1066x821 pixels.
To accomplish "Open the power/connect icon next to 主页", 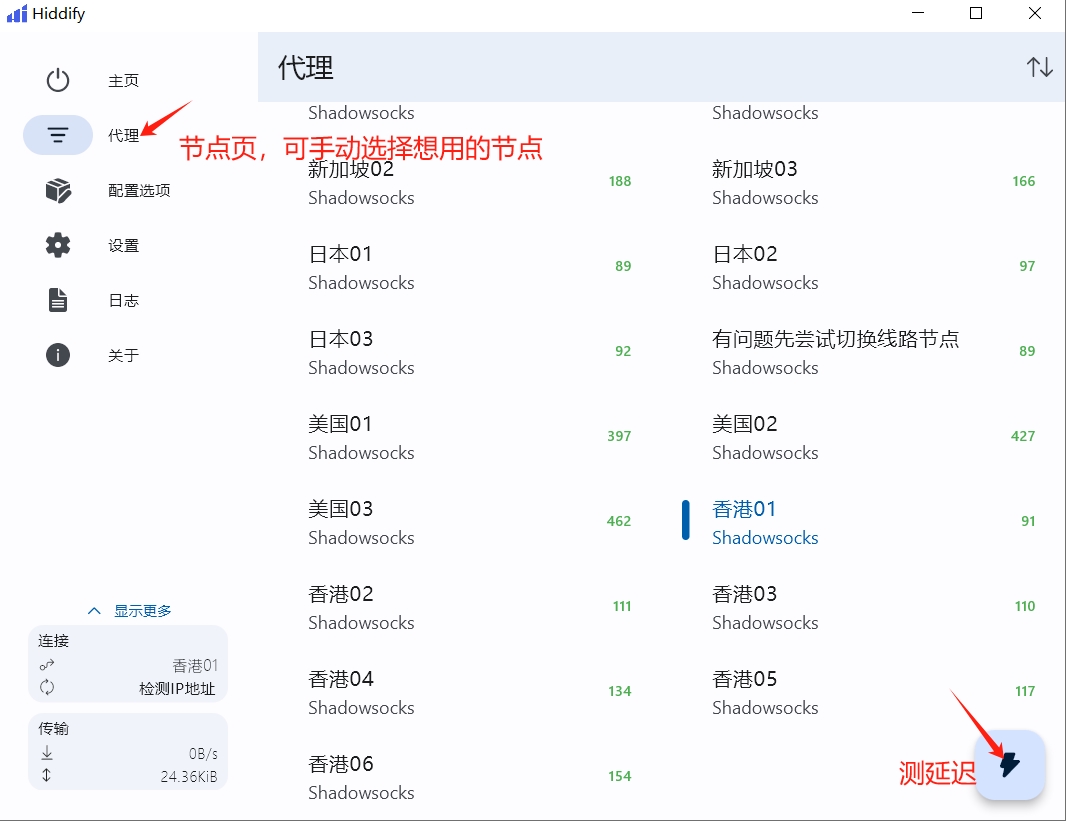I will coord(57,80).
